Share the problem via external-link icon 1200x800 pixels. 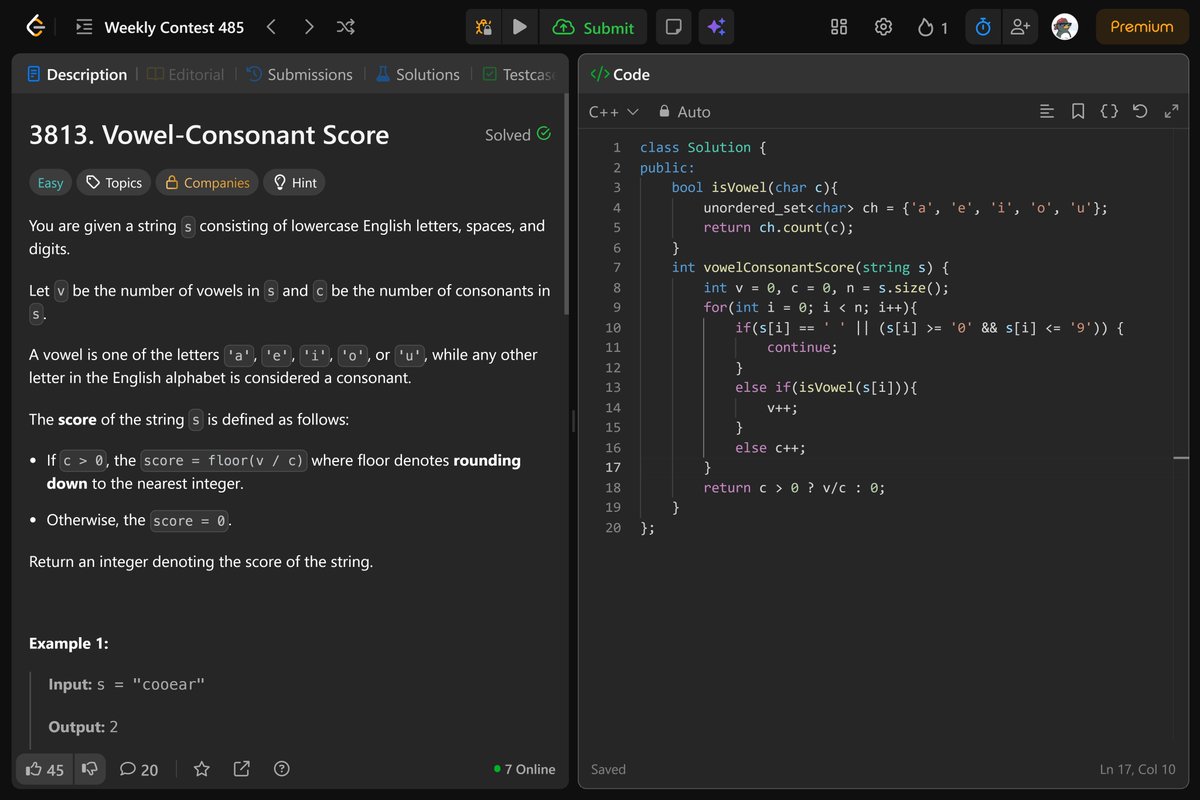(241, 769)
